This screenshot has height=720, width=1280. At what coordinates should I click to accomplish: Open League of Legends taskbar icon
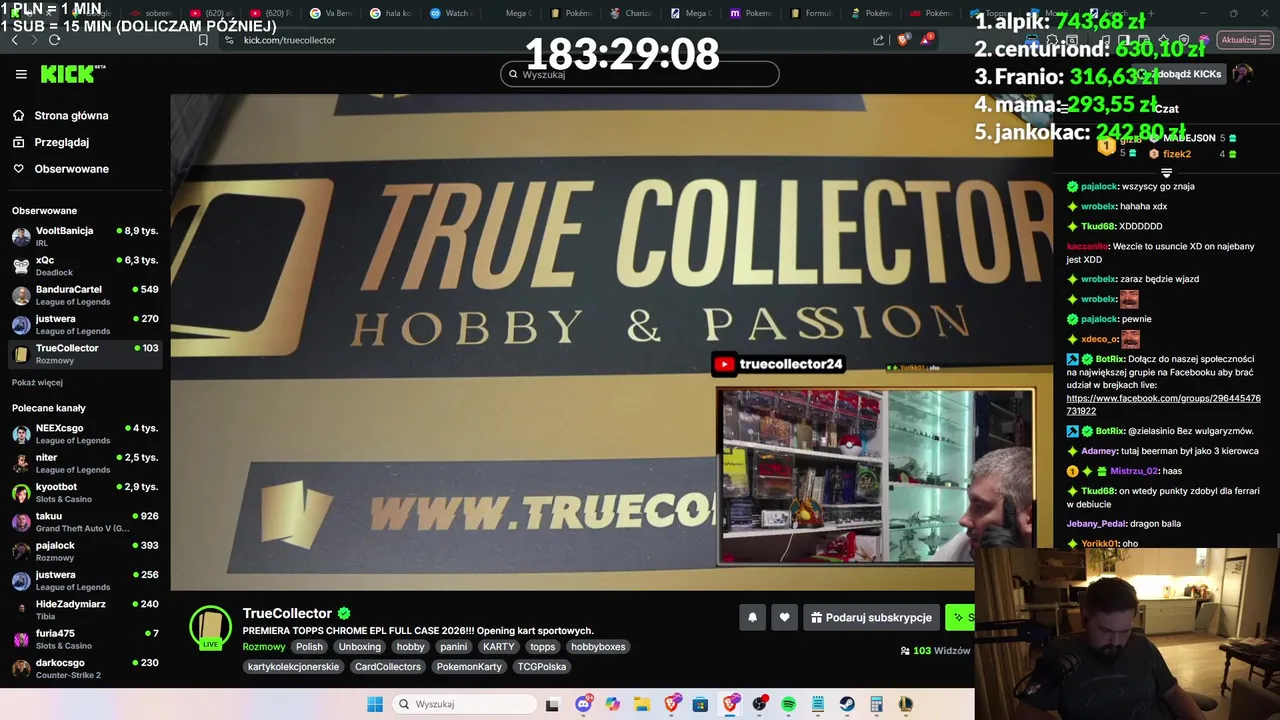(x=905, y=704)
